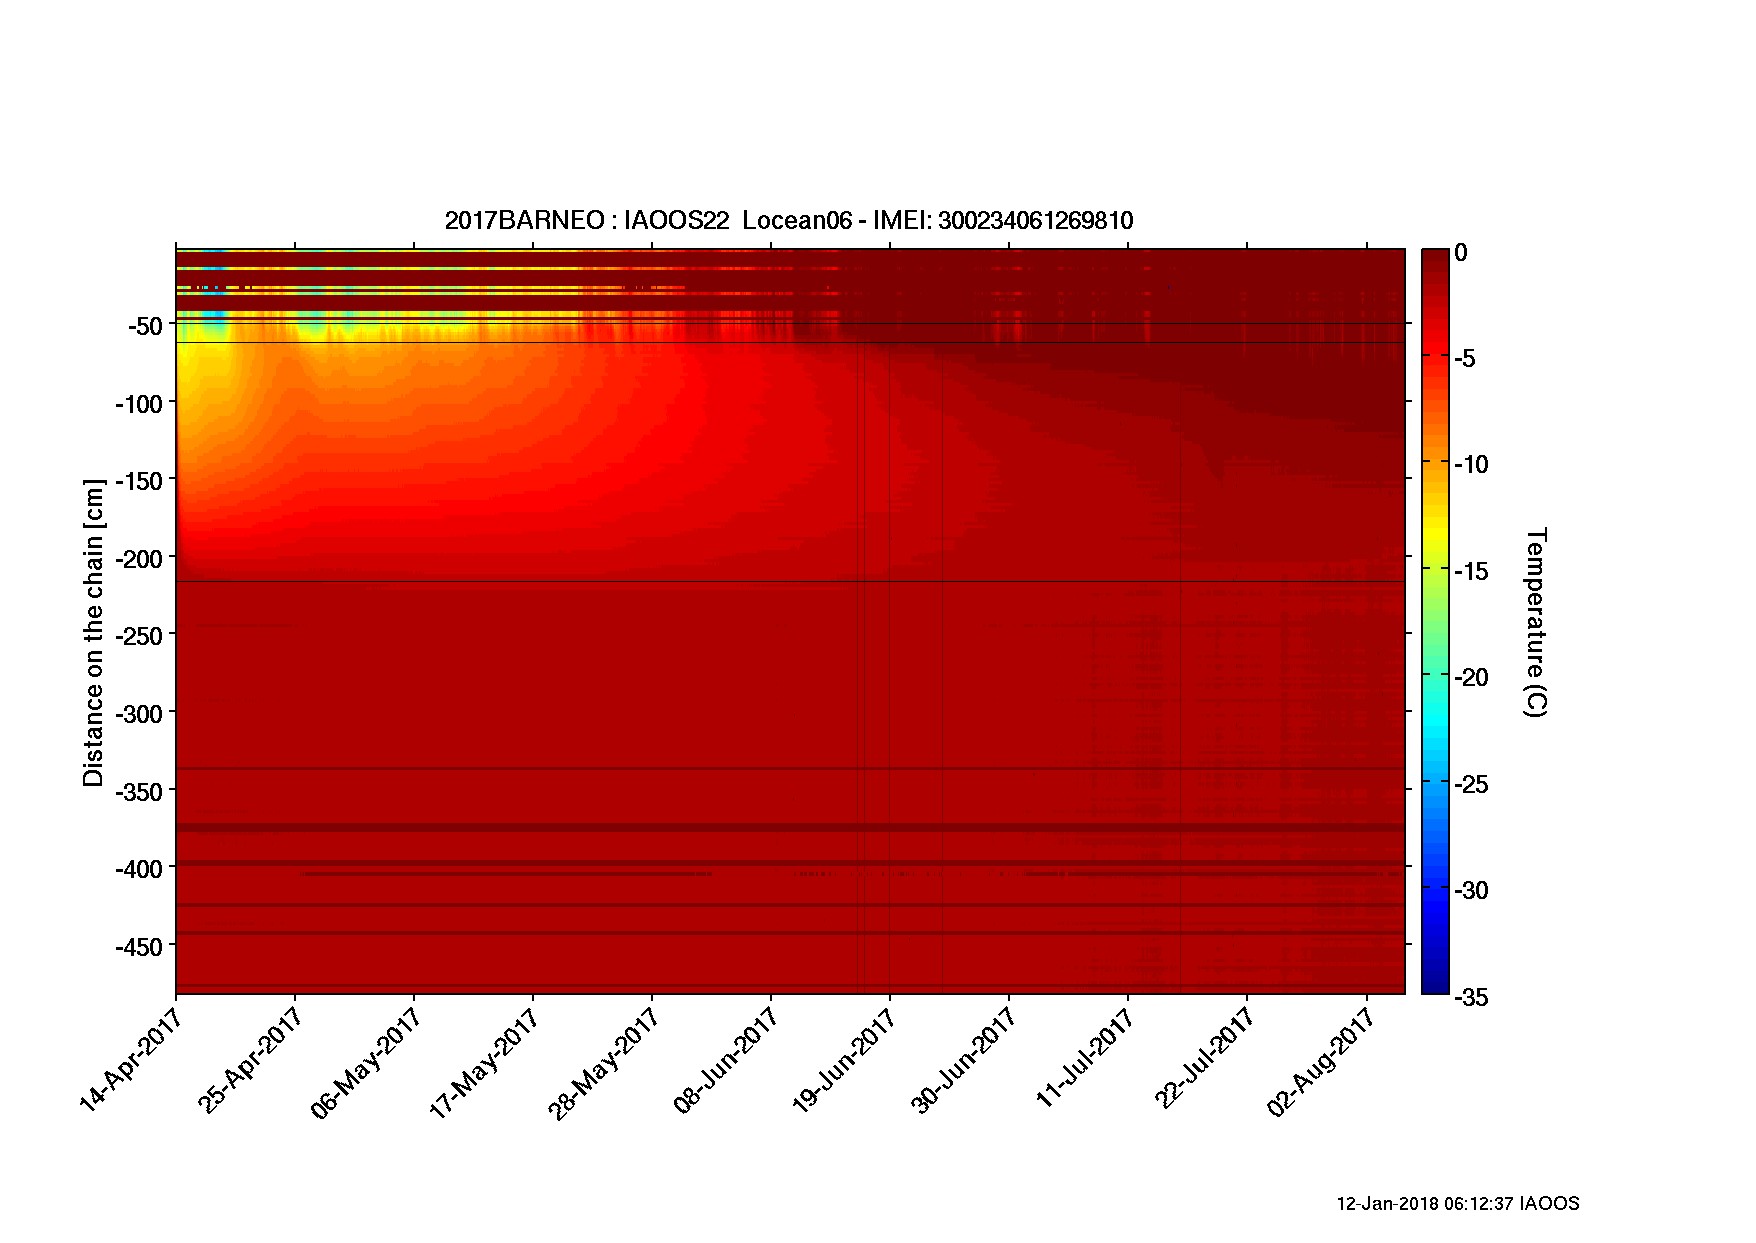Click the 06-May-2017 x-axis label
The width and height of the screenshot is (1756, 1243).
click(x=367, y=1062)
